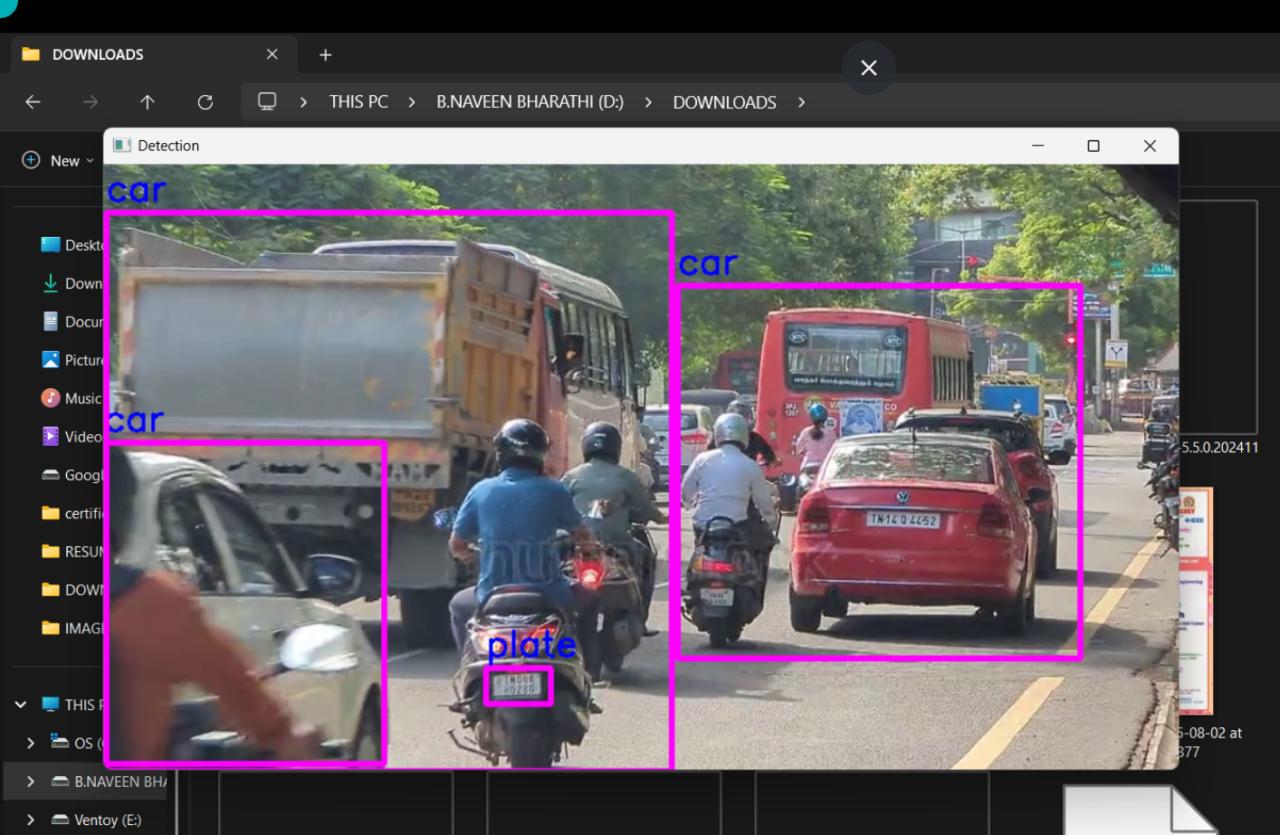This screenshot has width=1280, height=835.
Task: Expand the OS (C:) drive node
Action: pyautogui.click(x=30, y=743)
